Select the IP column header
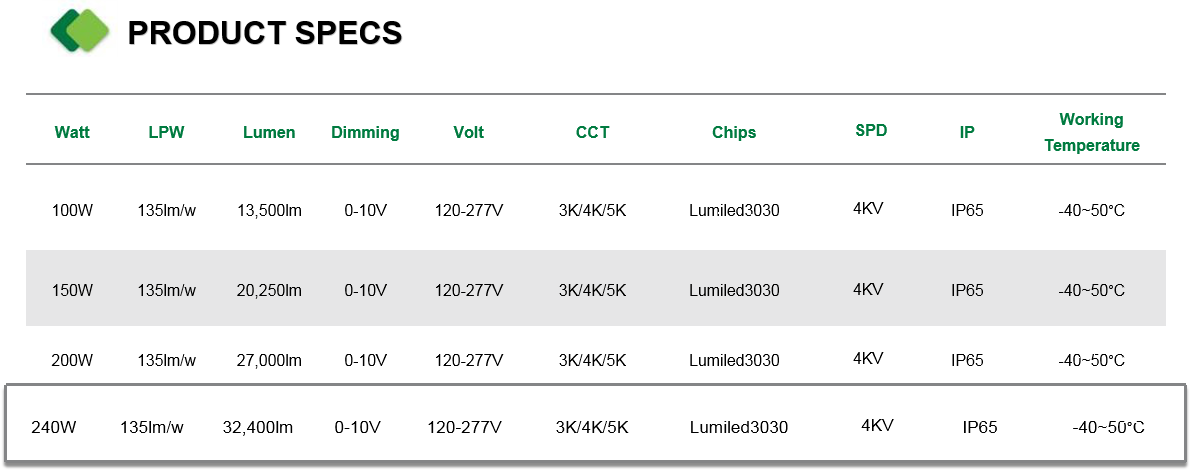The width and height of the screenshot is (1192, 472). (967, 132)
